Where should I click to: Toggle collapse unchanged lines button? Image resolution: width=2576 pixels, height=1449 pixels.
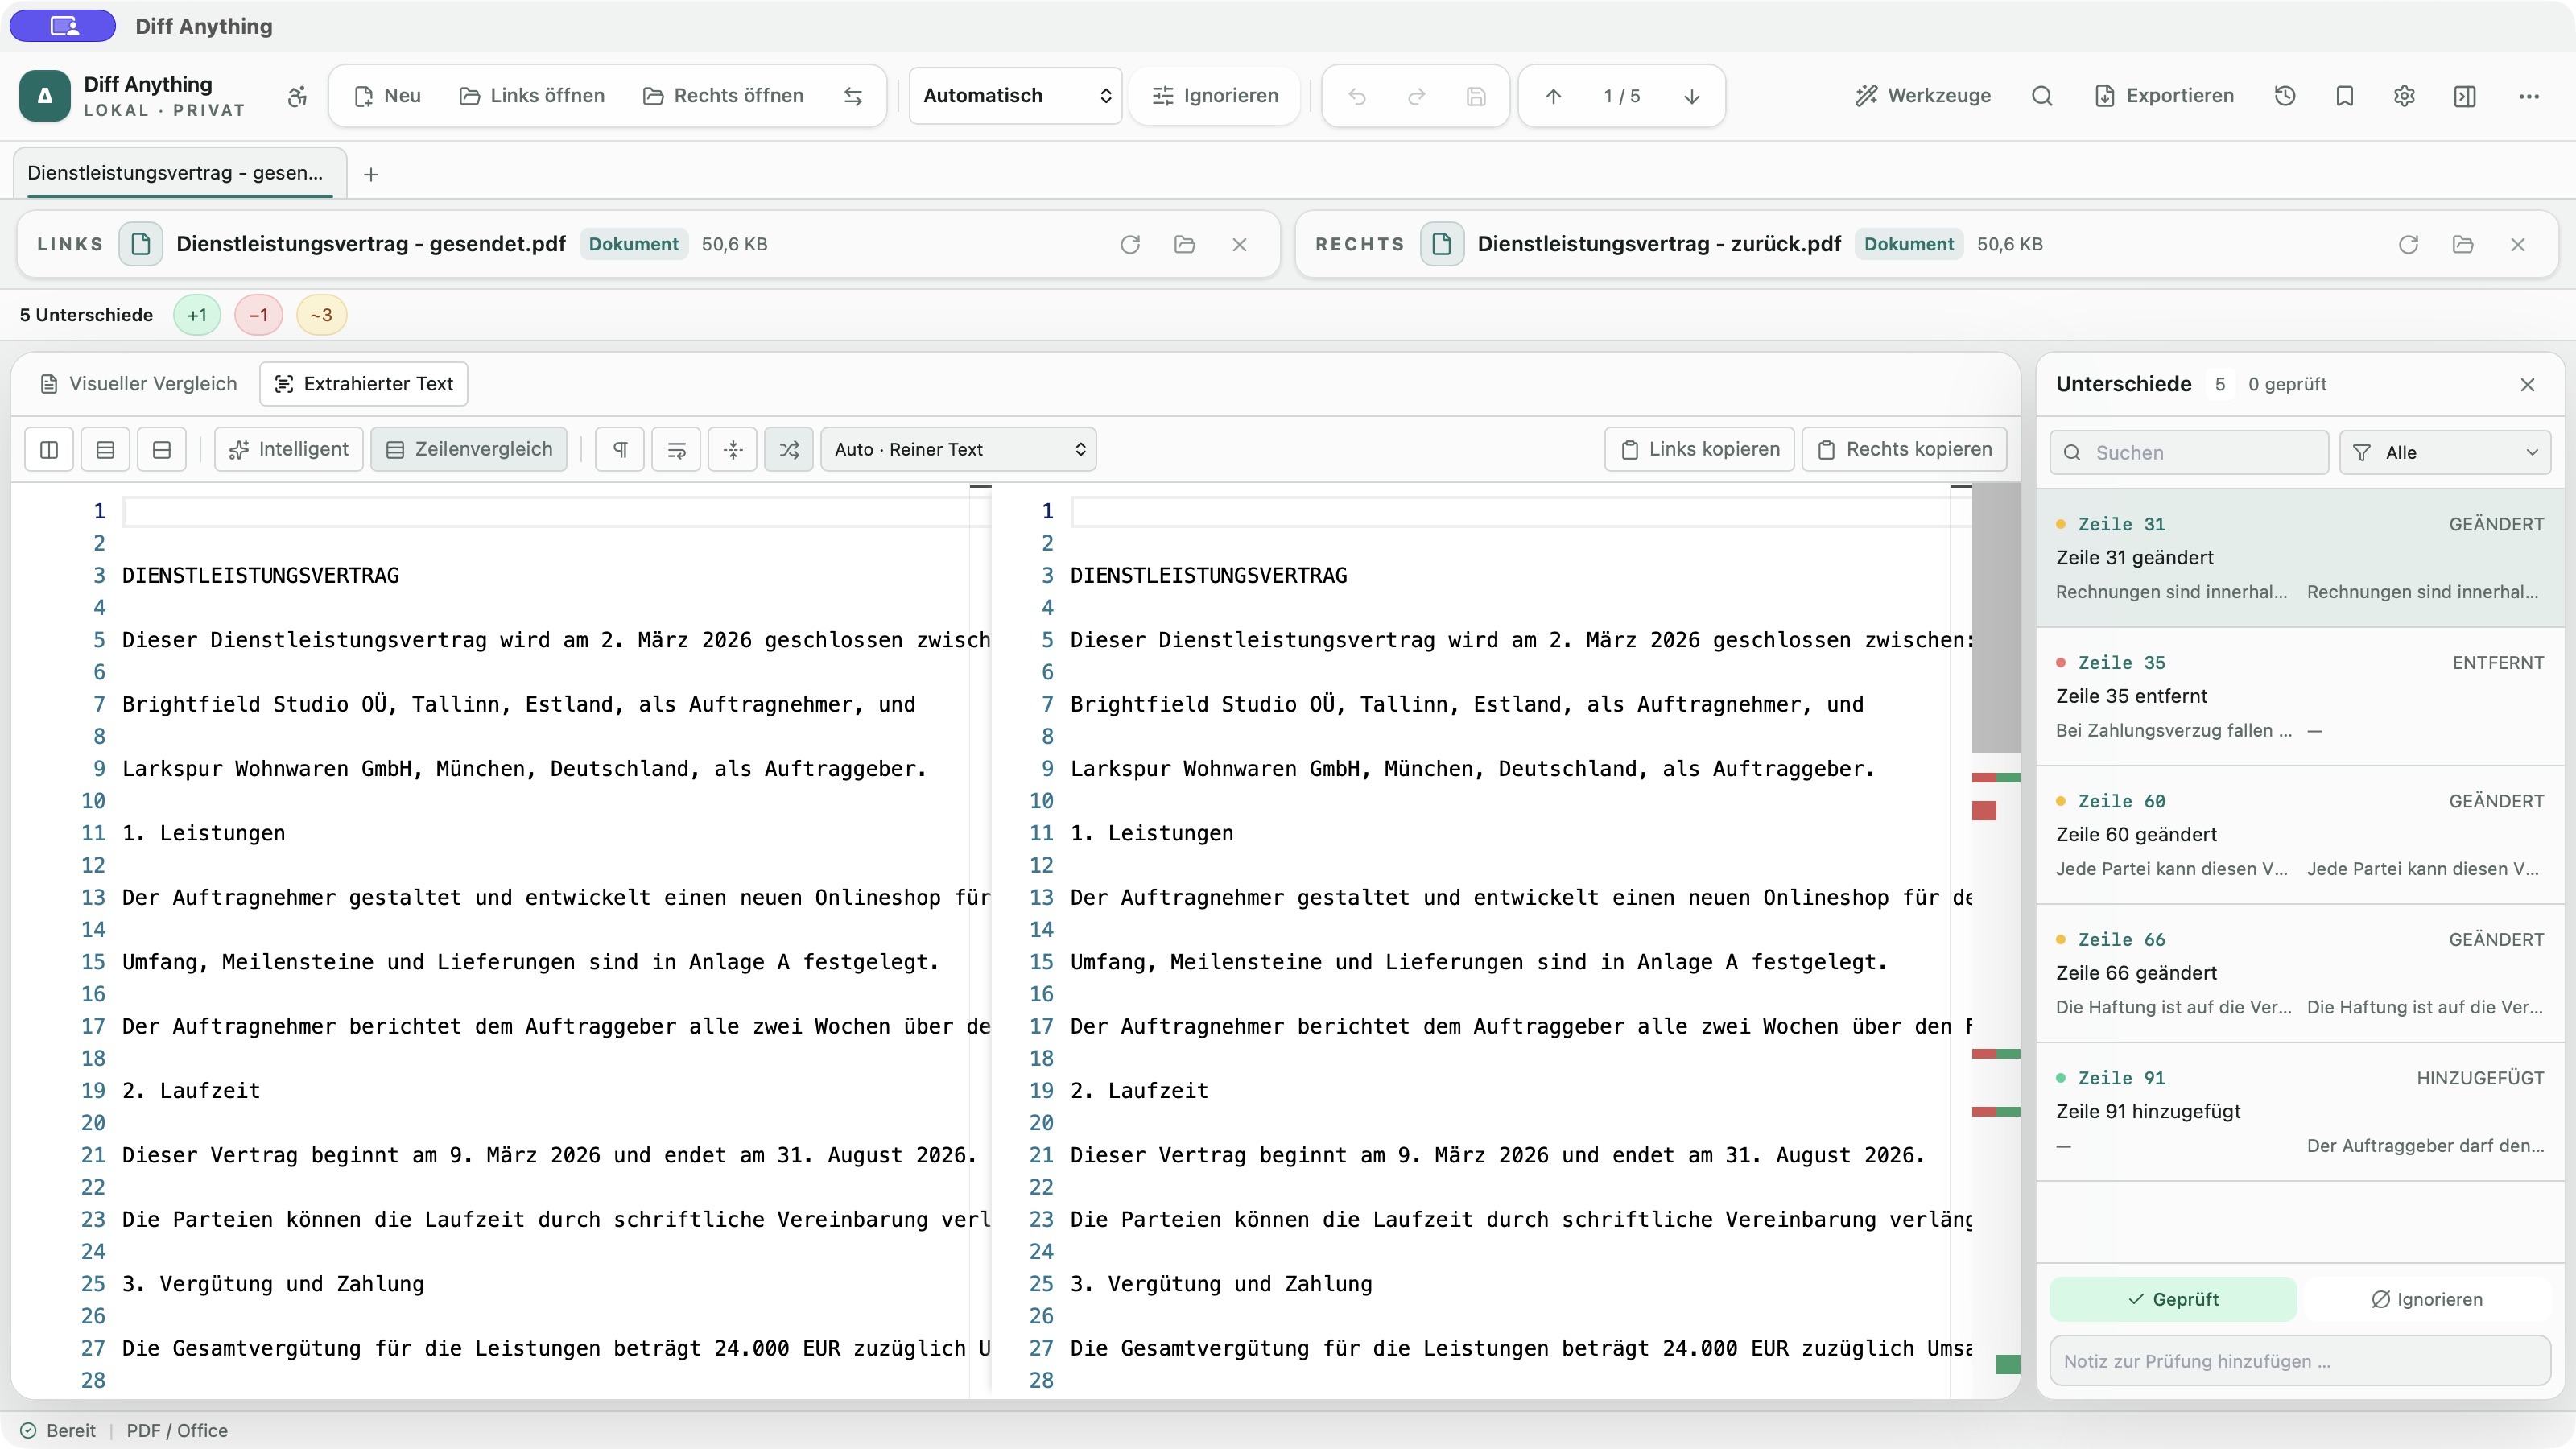pyautogui.click(x=733, y=450)
